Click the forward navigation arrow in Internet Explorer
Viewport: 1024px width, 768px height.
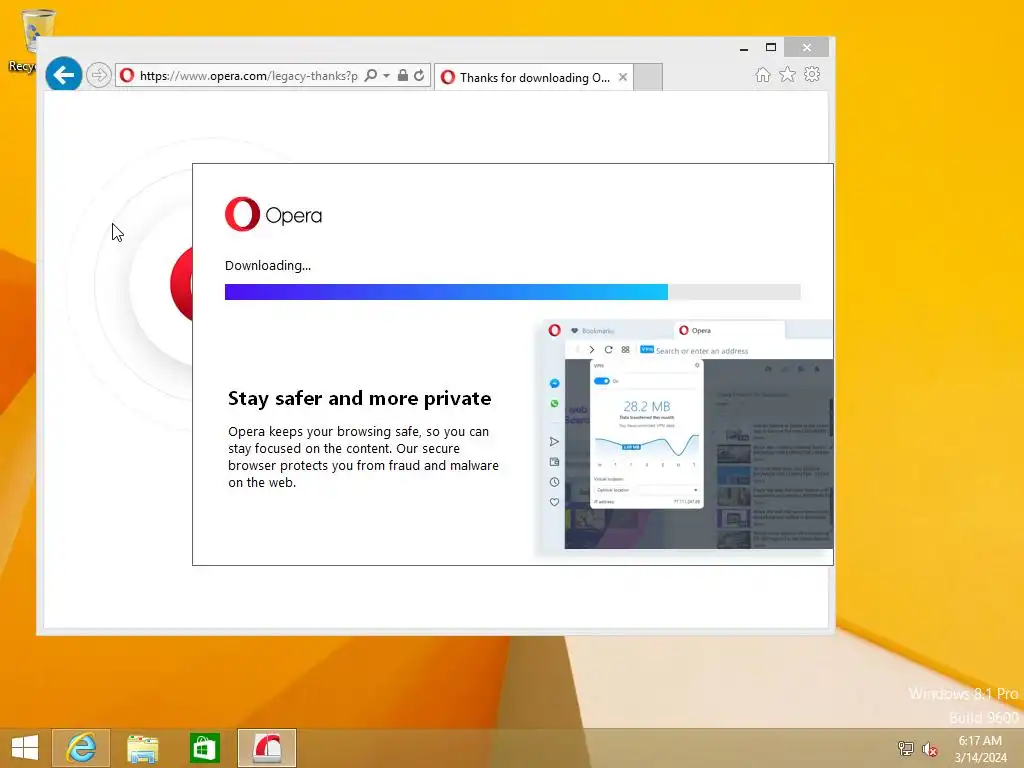tap(99, 75)
